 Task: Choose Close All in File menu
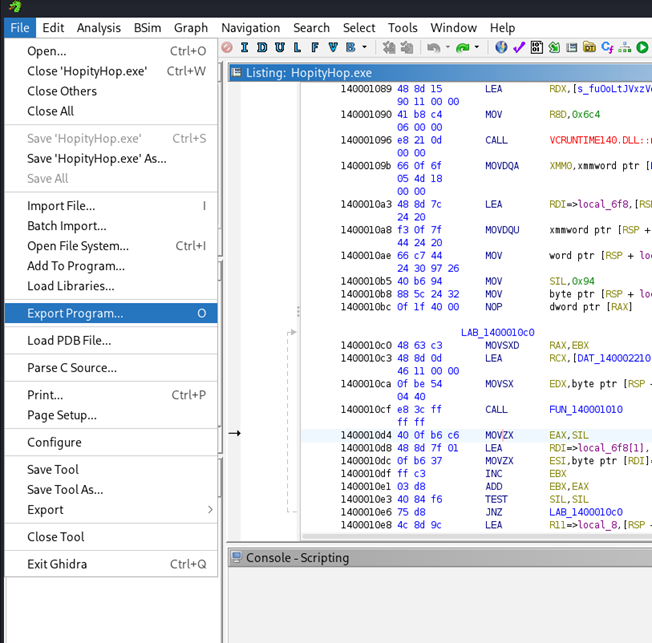(111, 111)
